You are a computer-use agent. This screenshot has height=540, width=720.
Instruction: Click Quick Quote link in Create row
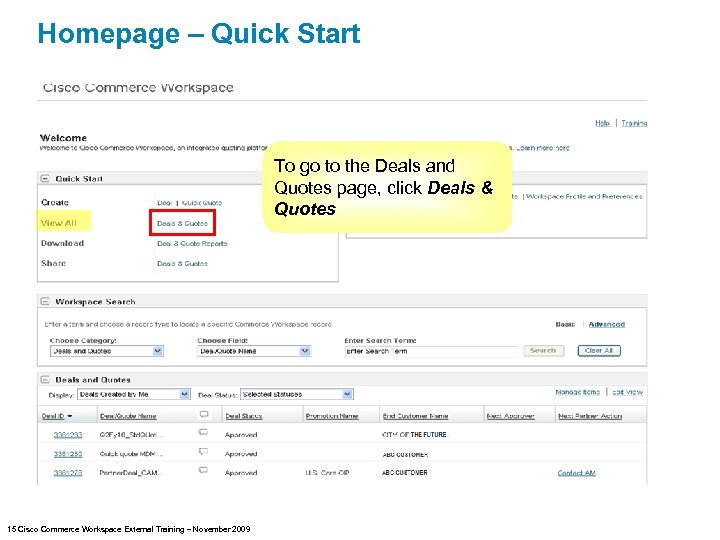pos(202,203)
